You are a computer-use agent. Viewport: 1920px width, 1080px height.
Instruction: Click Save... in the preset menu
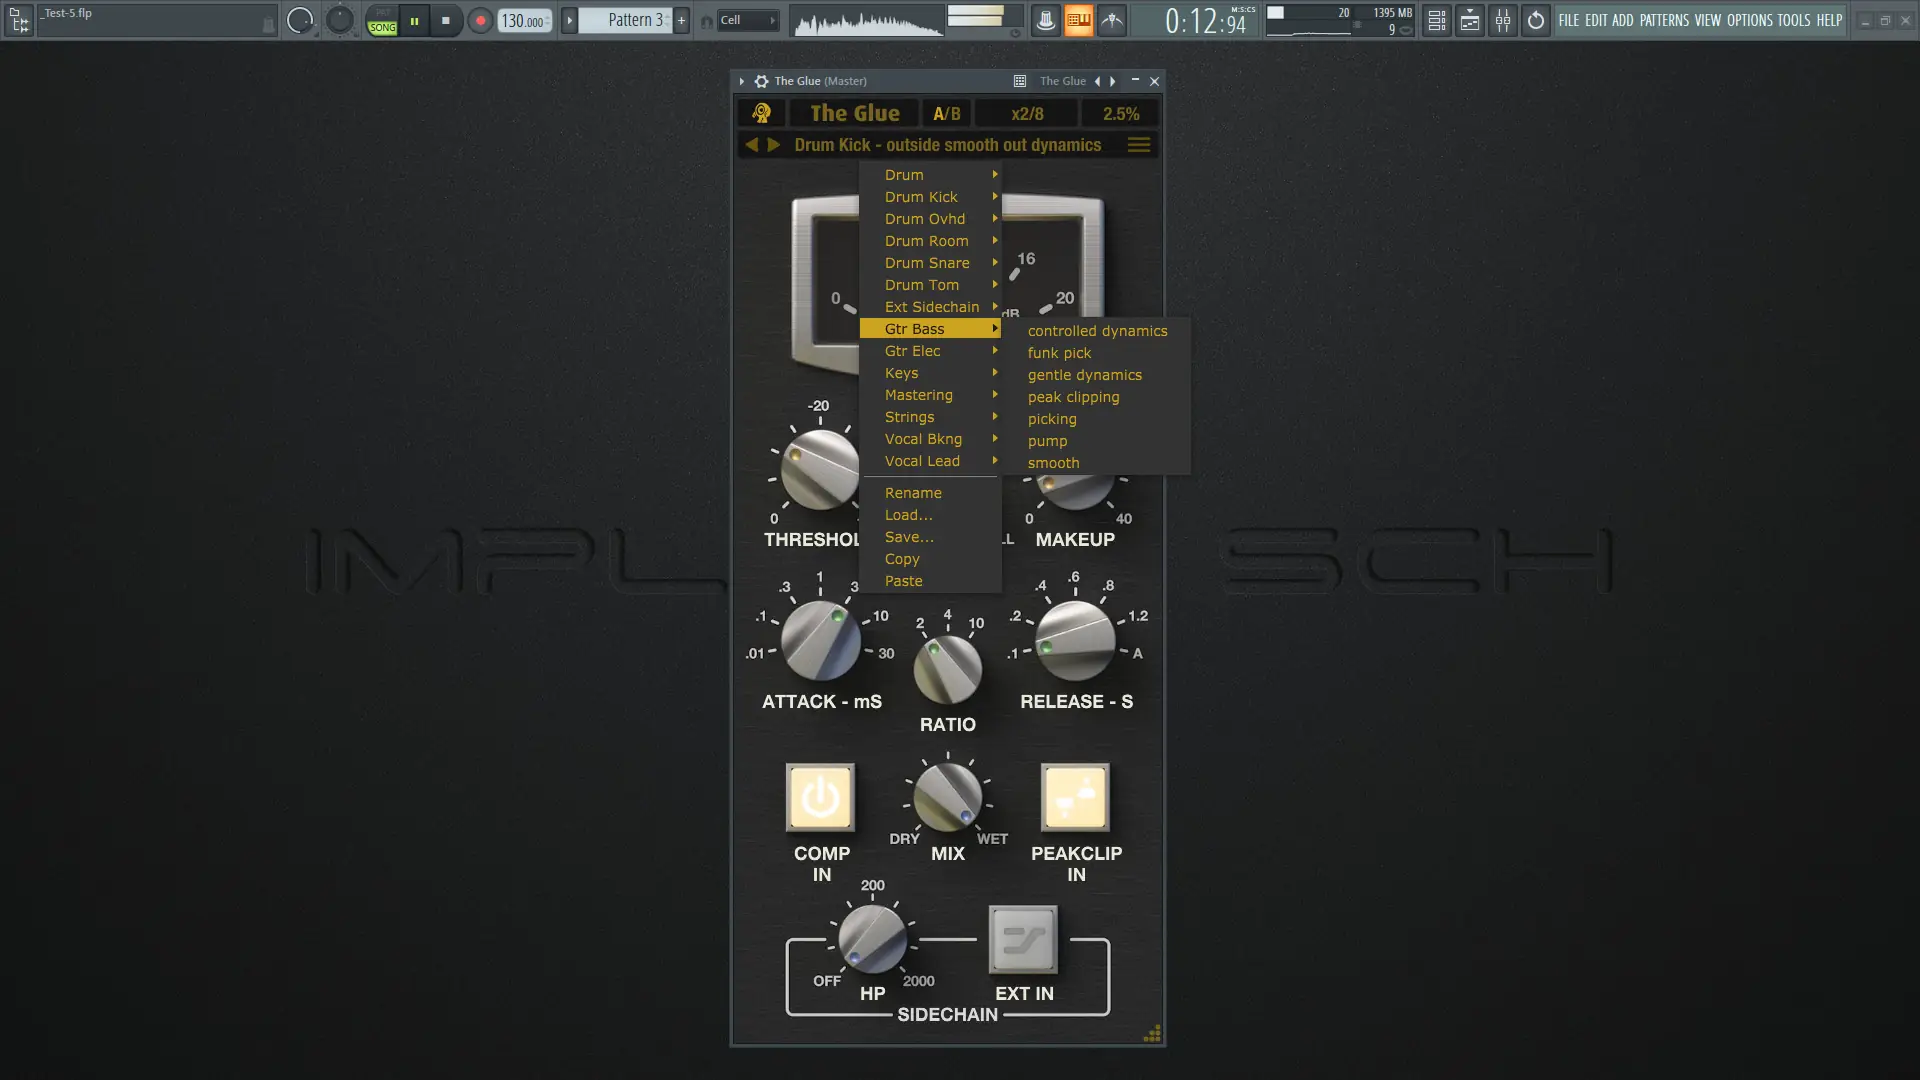[x=908, y=537]
